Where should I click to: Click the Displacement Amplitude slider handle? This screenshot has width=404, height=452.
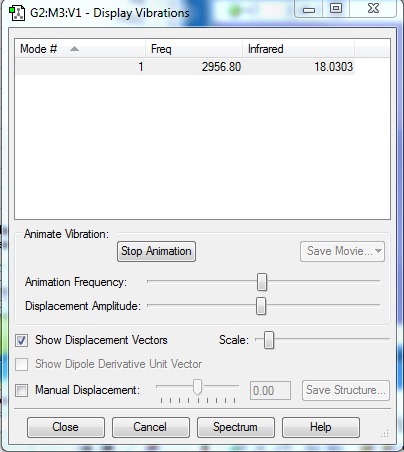(261, 306)
